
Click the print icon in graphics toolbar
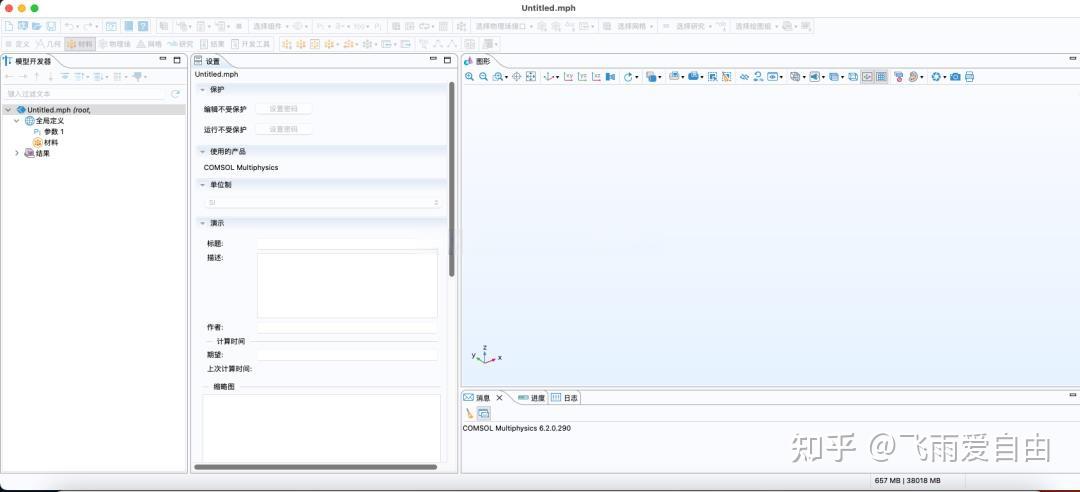[969, 77]
